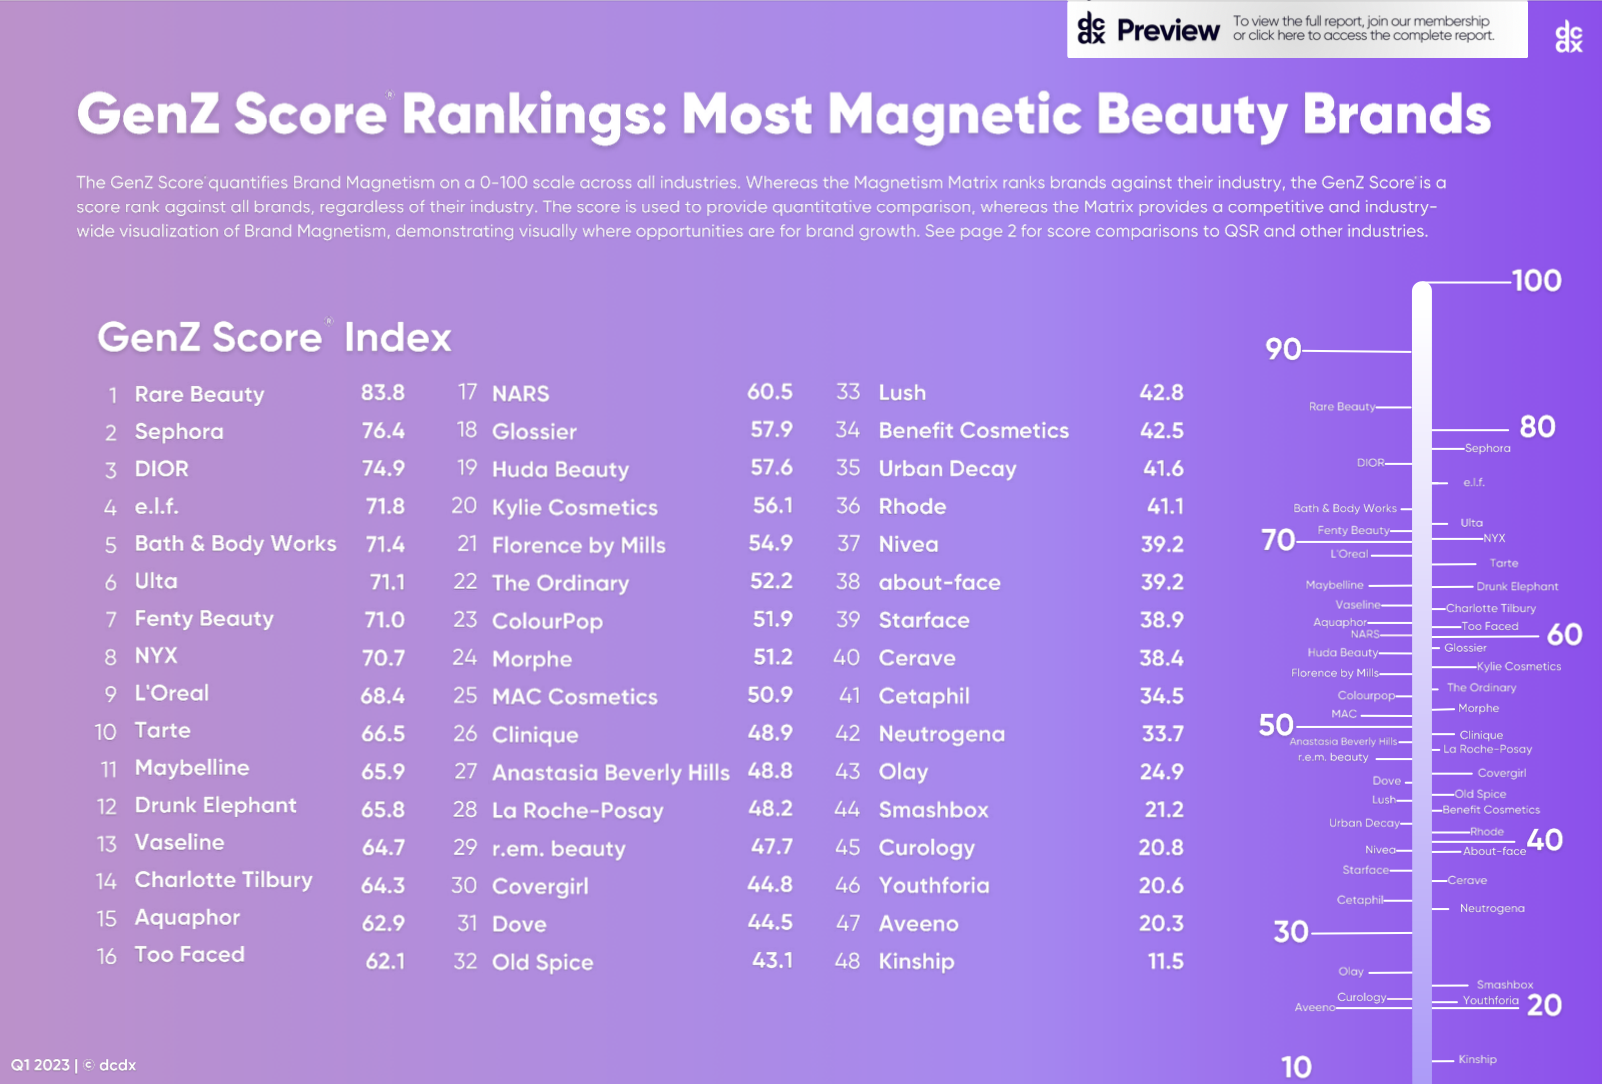Click "Rare Beauty" in the index list

(x=199, y=394)
